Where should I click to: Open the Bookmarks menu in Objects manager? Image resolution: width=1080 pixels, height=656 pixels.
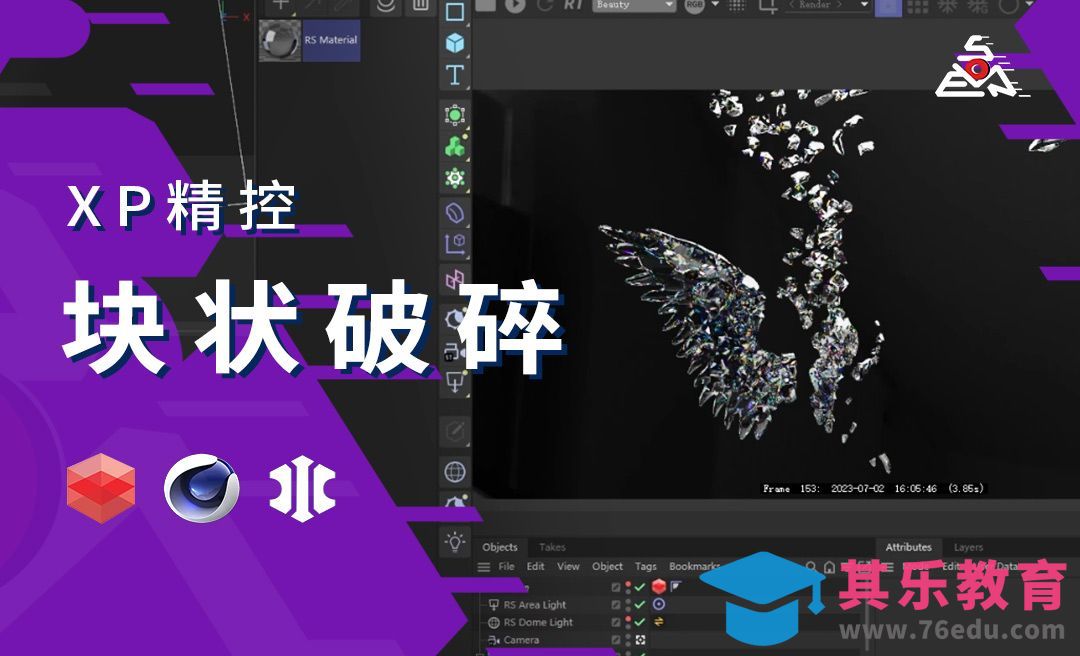tap(696, 566)
